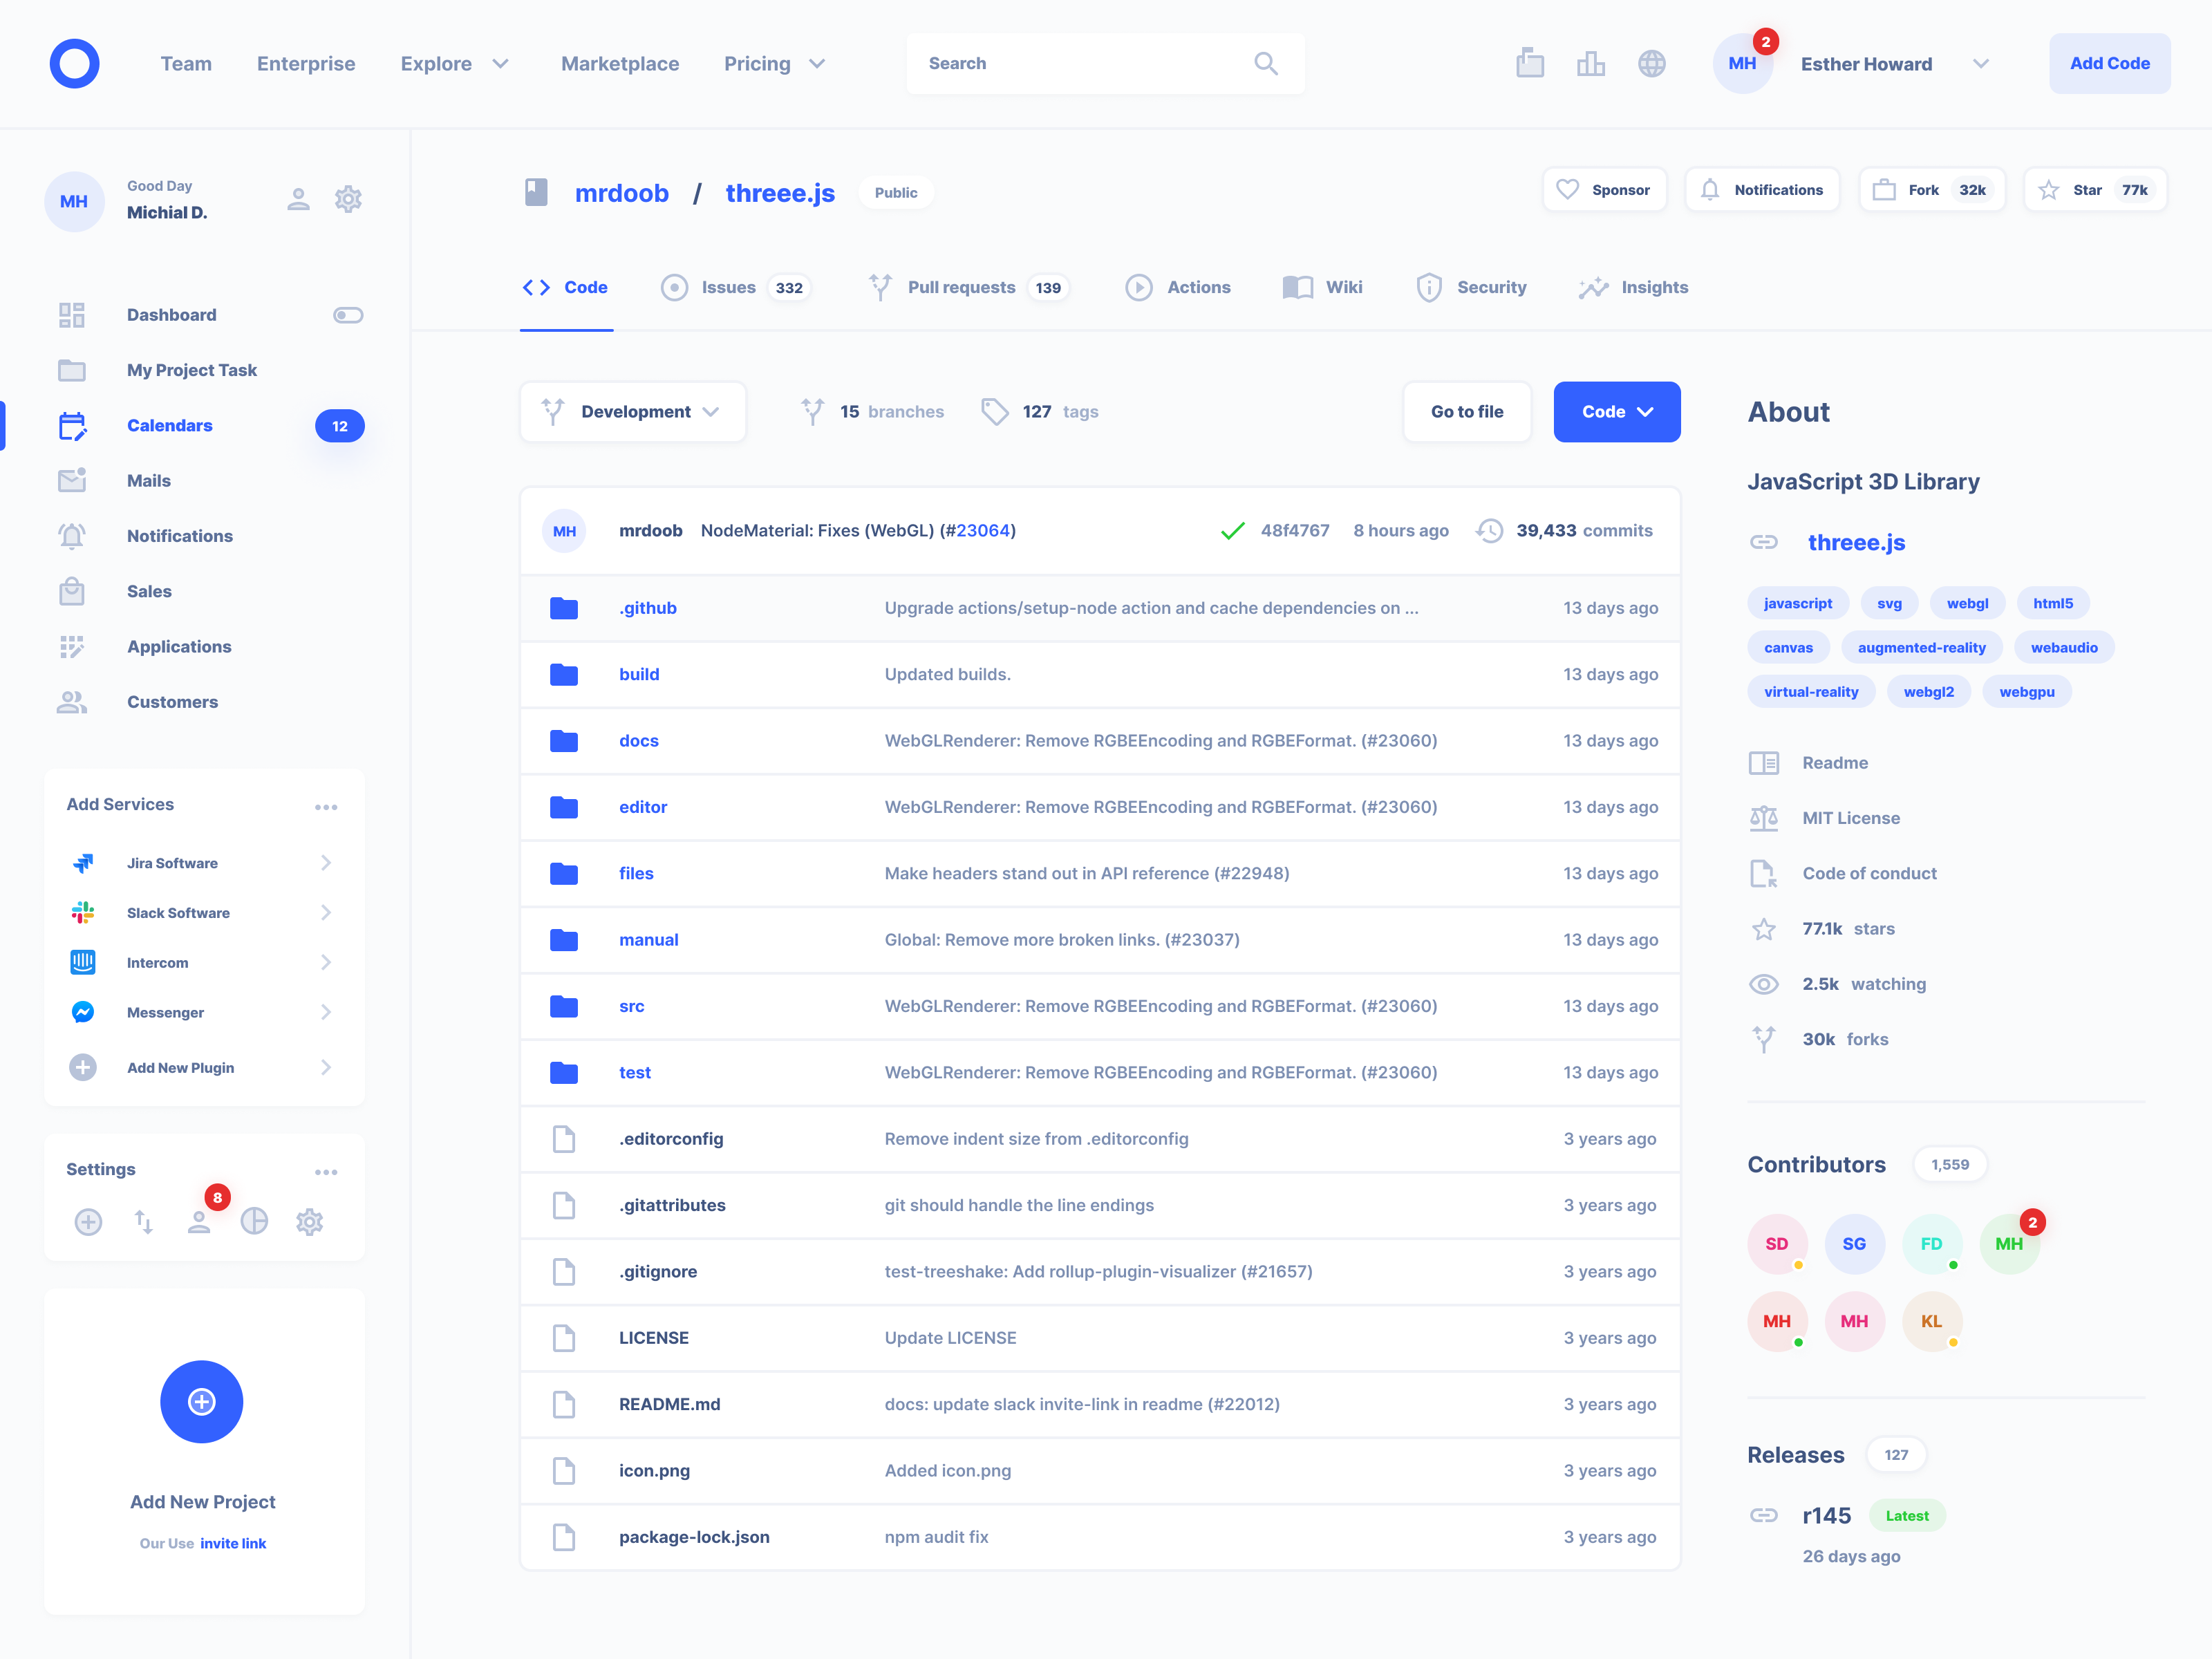Click the Add Code button

(2109, 64)
